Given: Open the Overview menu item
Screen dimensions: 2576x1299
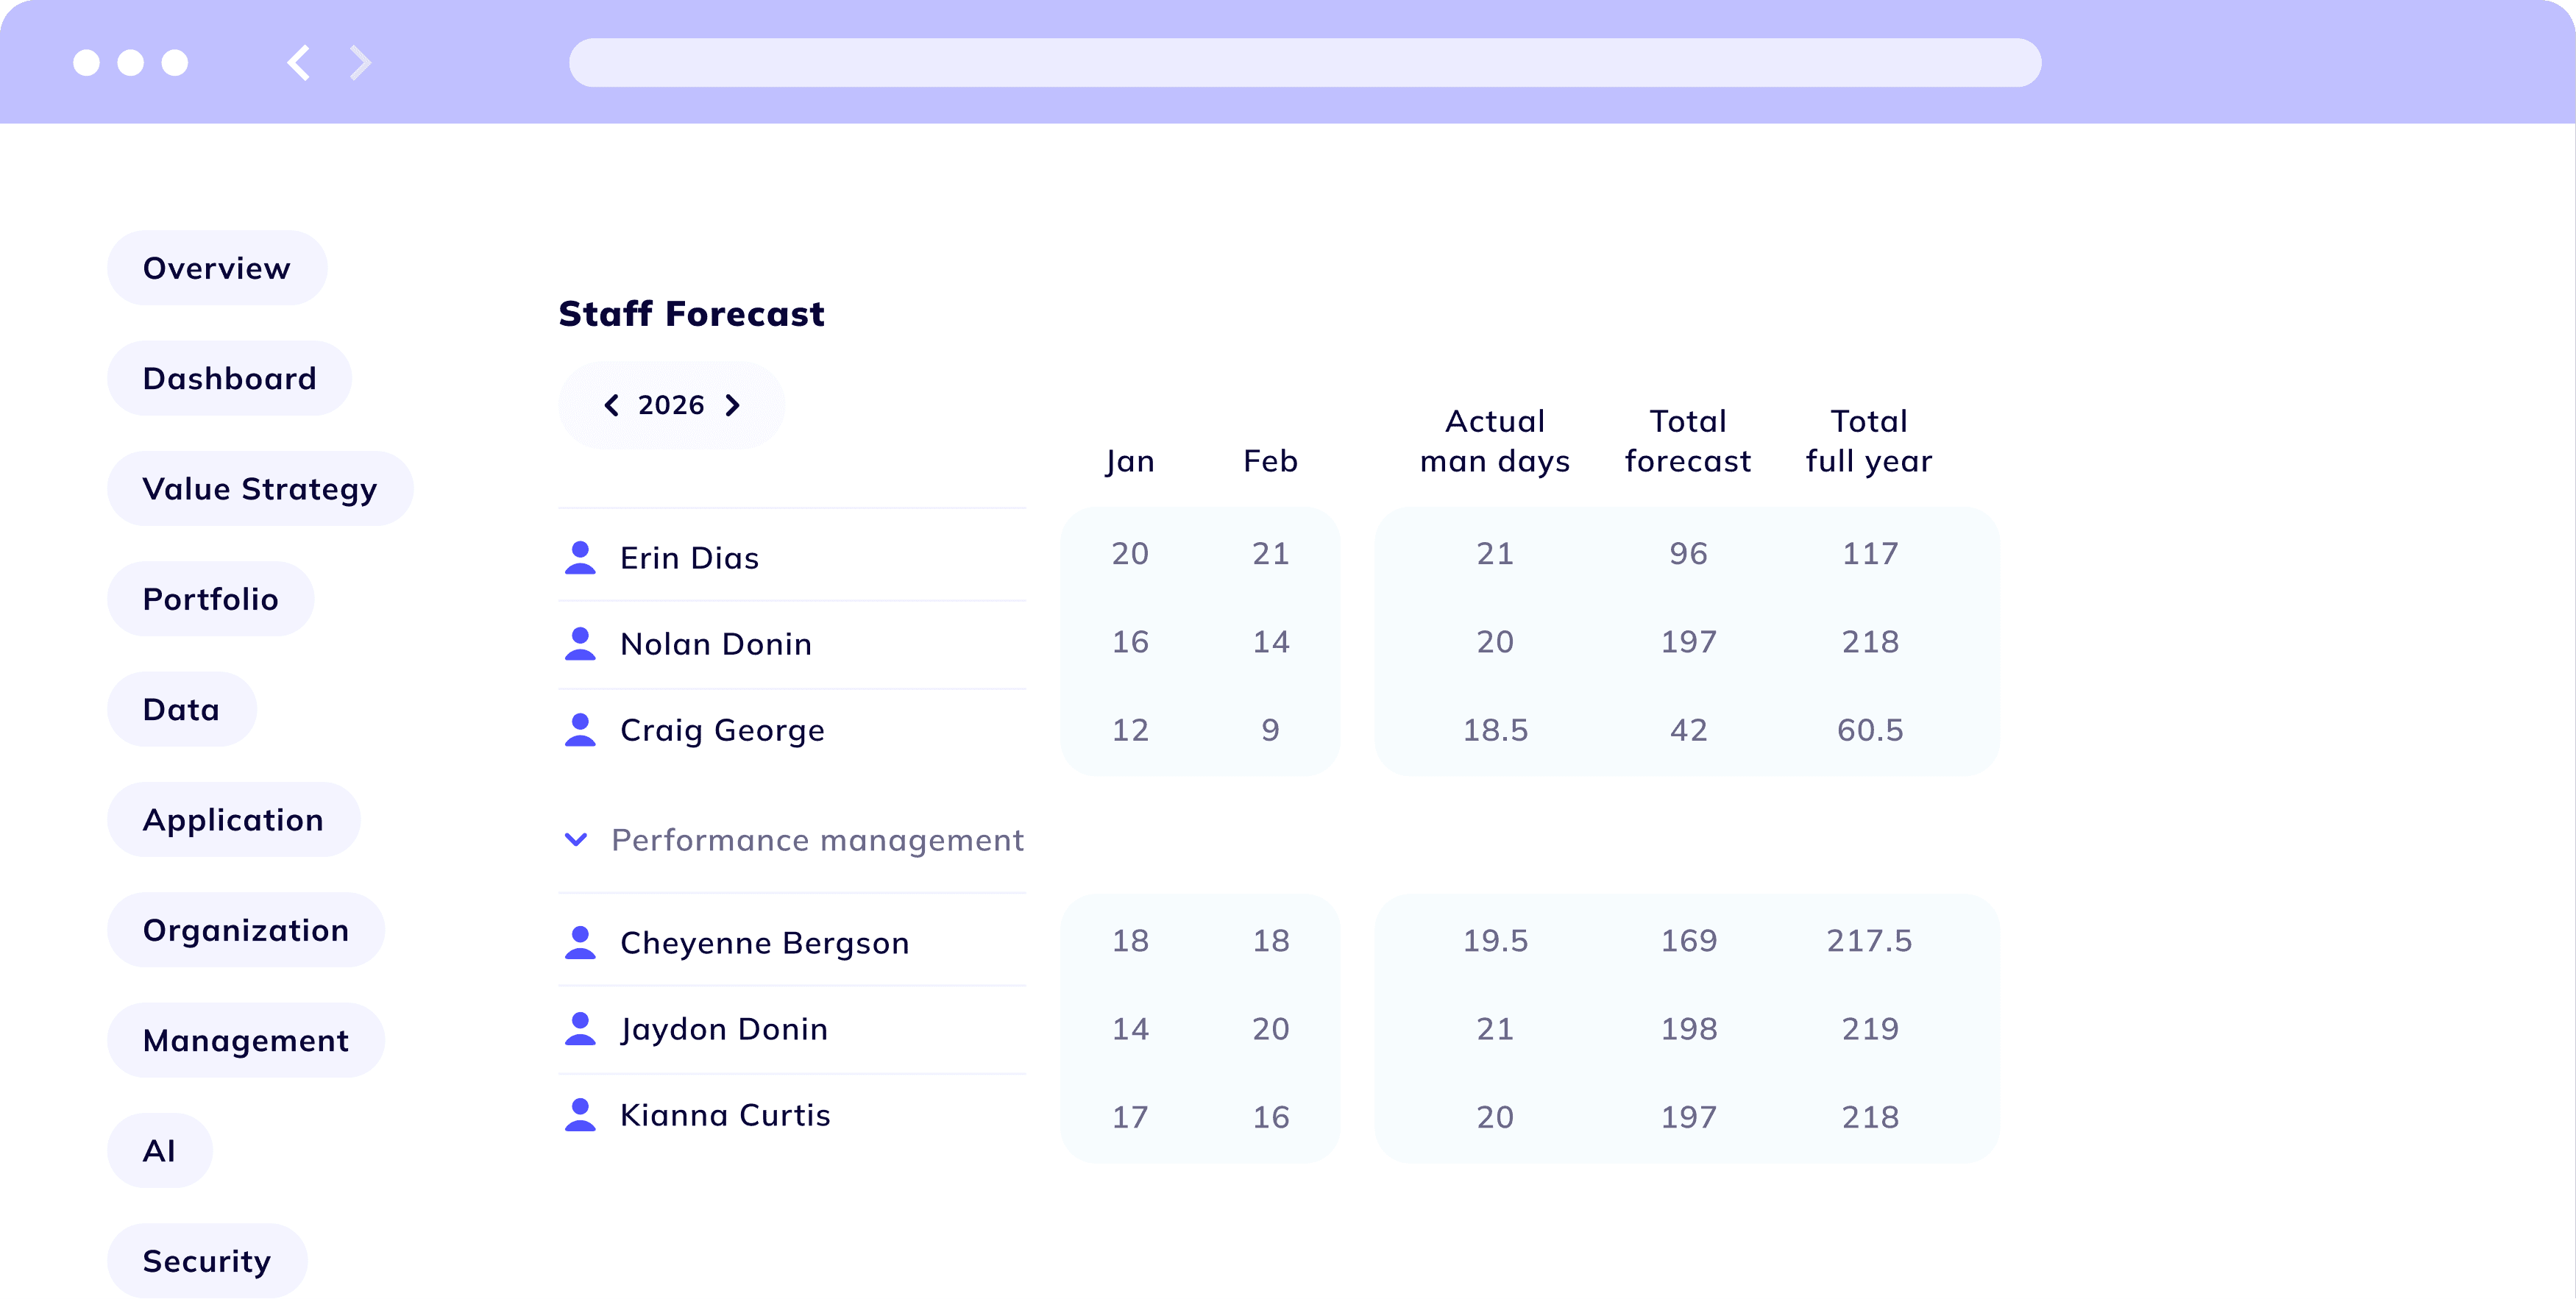Looking at the screenshot, I should pos(217,268).
